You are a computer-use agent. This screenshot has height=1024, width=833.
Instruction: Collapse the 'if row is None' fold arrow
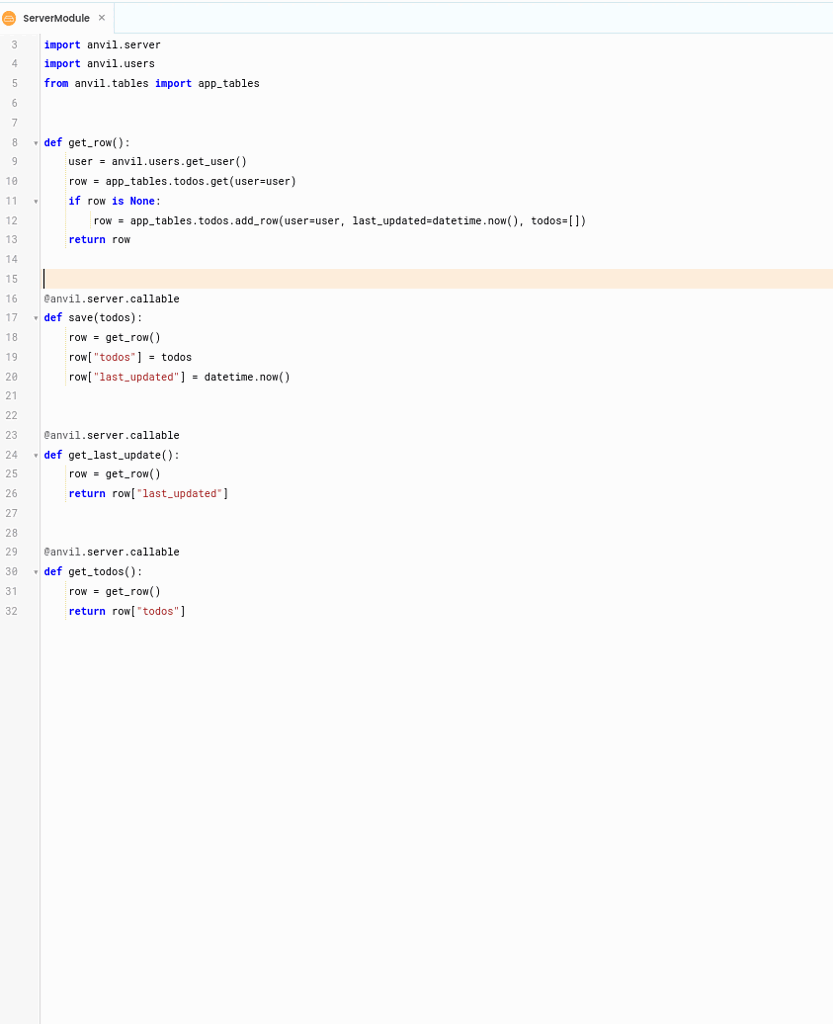(x=36, y=202)
